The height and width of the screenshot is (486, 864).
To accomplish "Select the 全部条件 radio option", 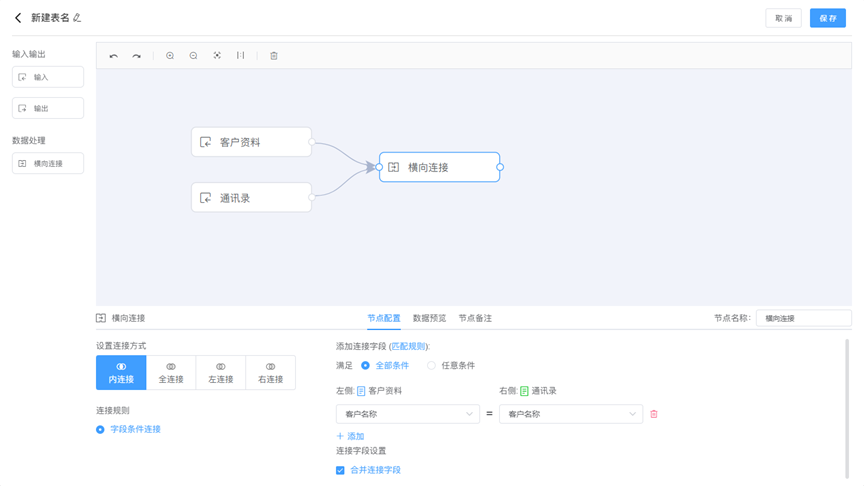I will [x=366, y=366].
